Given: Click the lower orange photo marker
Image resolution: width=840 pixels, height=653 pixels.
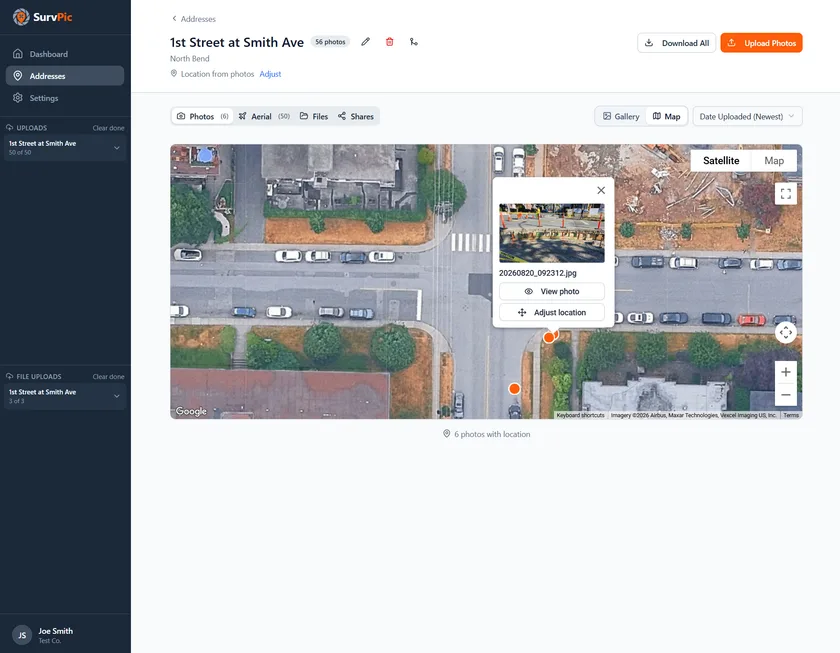Looking at the screenshot, I should click(x=514, y=389).
